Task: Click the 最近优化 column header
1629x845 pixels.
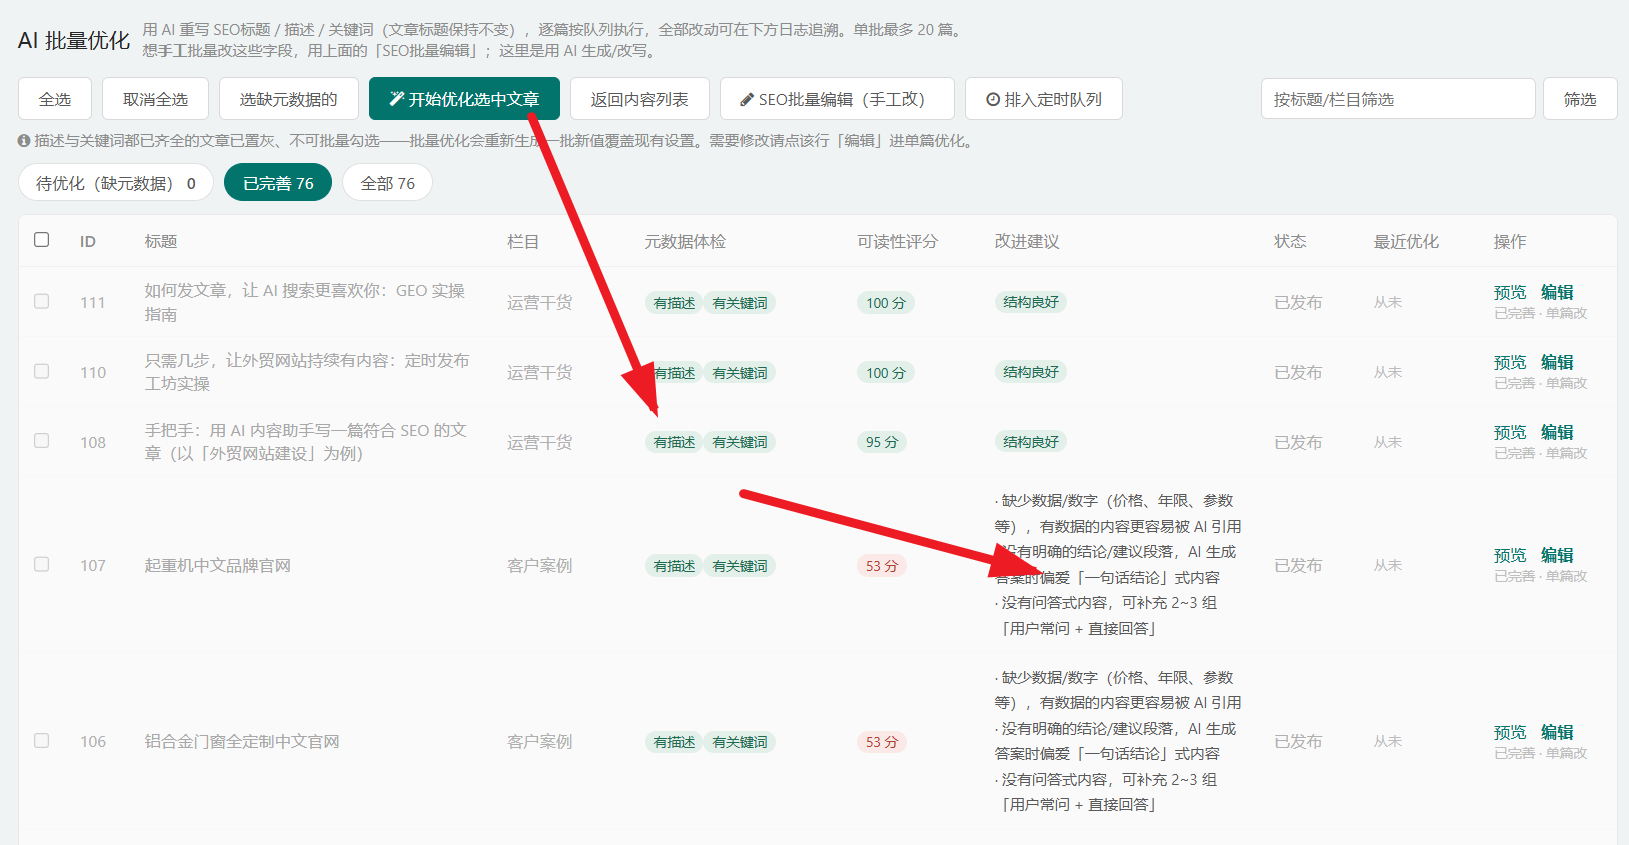Action: pyautogui.click(x=1406, y=241)
